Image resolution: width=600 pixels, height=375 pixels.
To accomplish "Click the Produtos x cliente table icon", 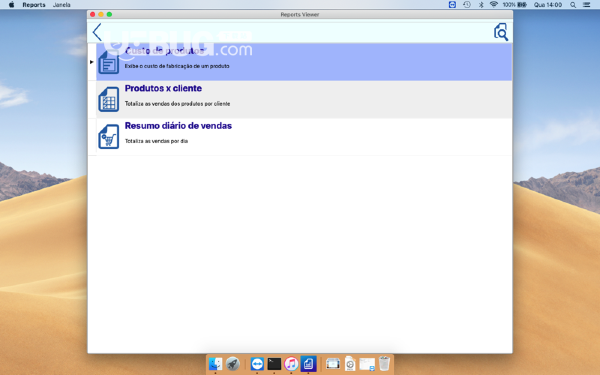I will pyautogui.click(x=109, y=99).
